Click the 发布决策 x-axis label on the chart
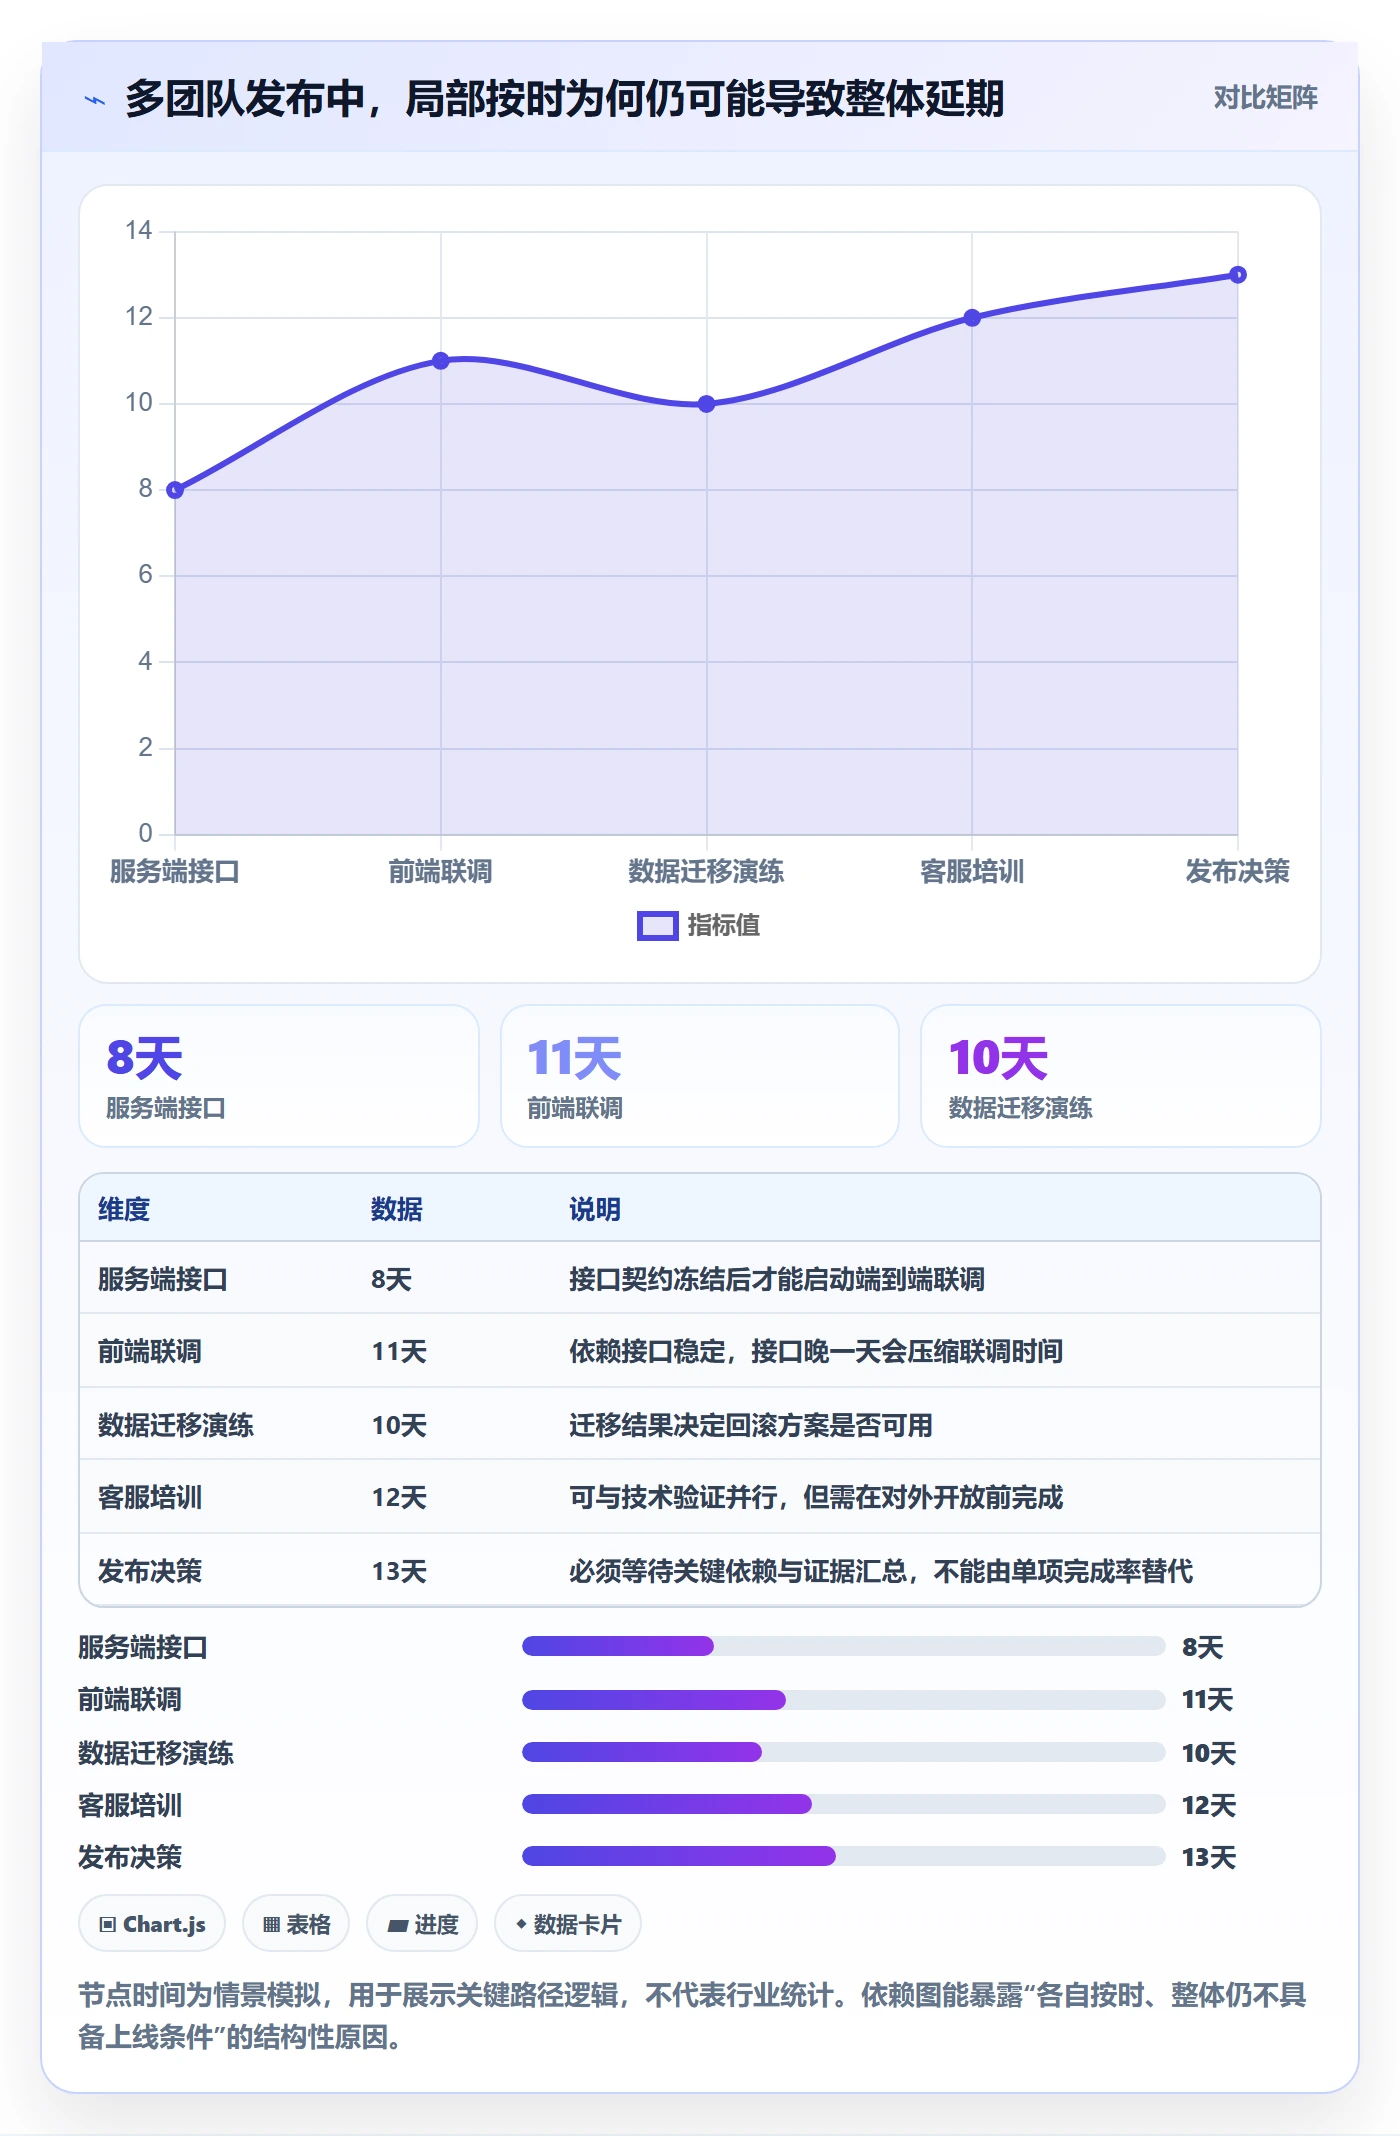Viewport: 1400px width, 2136px height. (x=1238, y=871)
